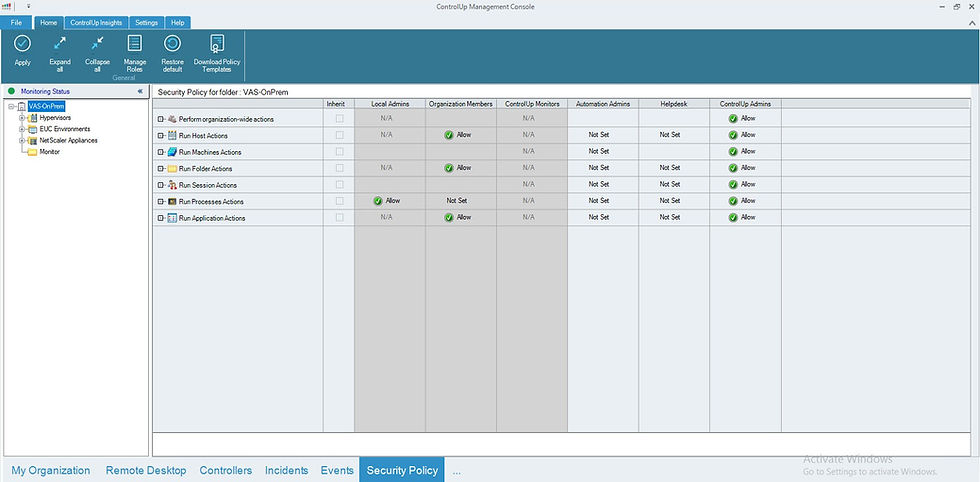The height and width of the screenshot is (482, 980).
Task: Click the Helpdesk column header
Action: point(674,104)
